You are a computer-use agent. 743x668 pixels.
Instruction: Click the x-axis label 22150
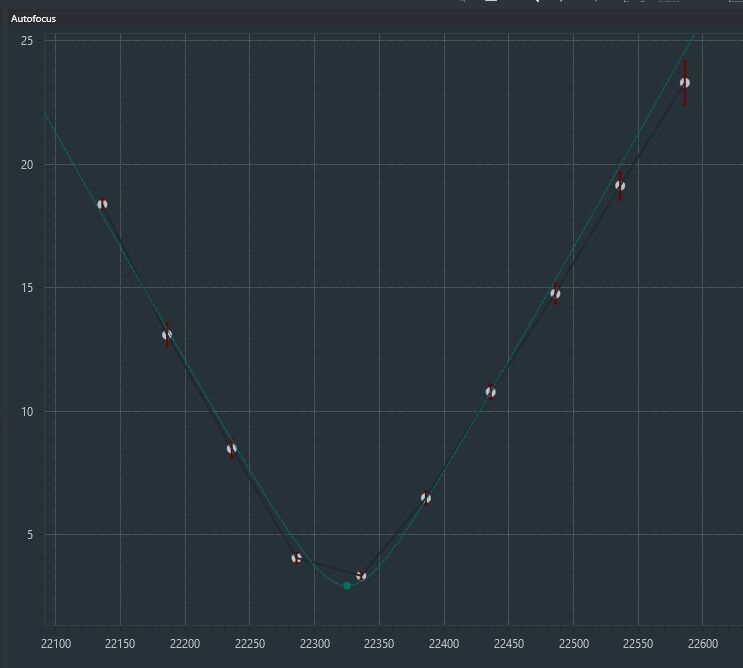120,644
